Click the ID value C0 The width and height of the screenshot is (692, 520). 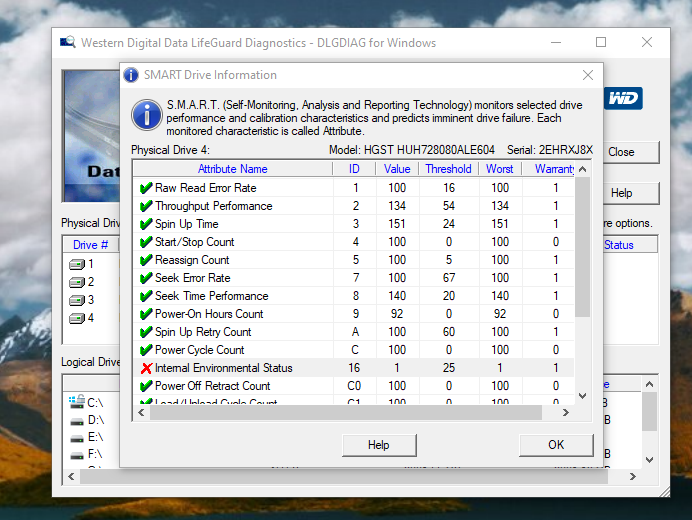tap(354, 386)
